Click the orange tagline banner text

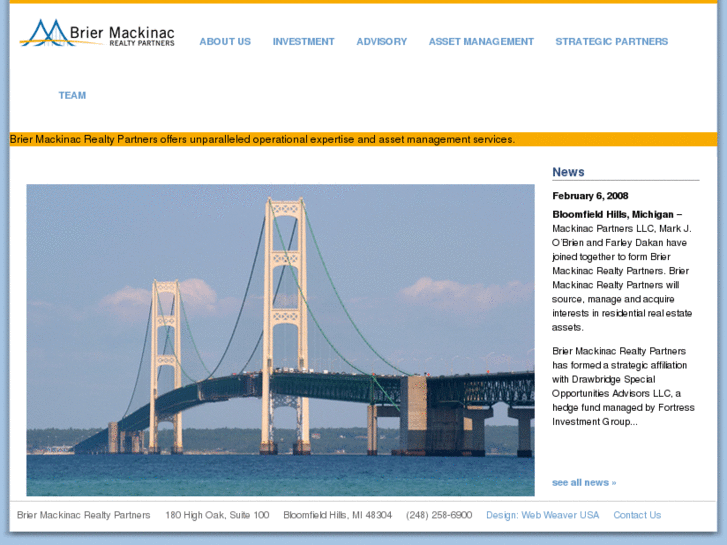point(262,139)
